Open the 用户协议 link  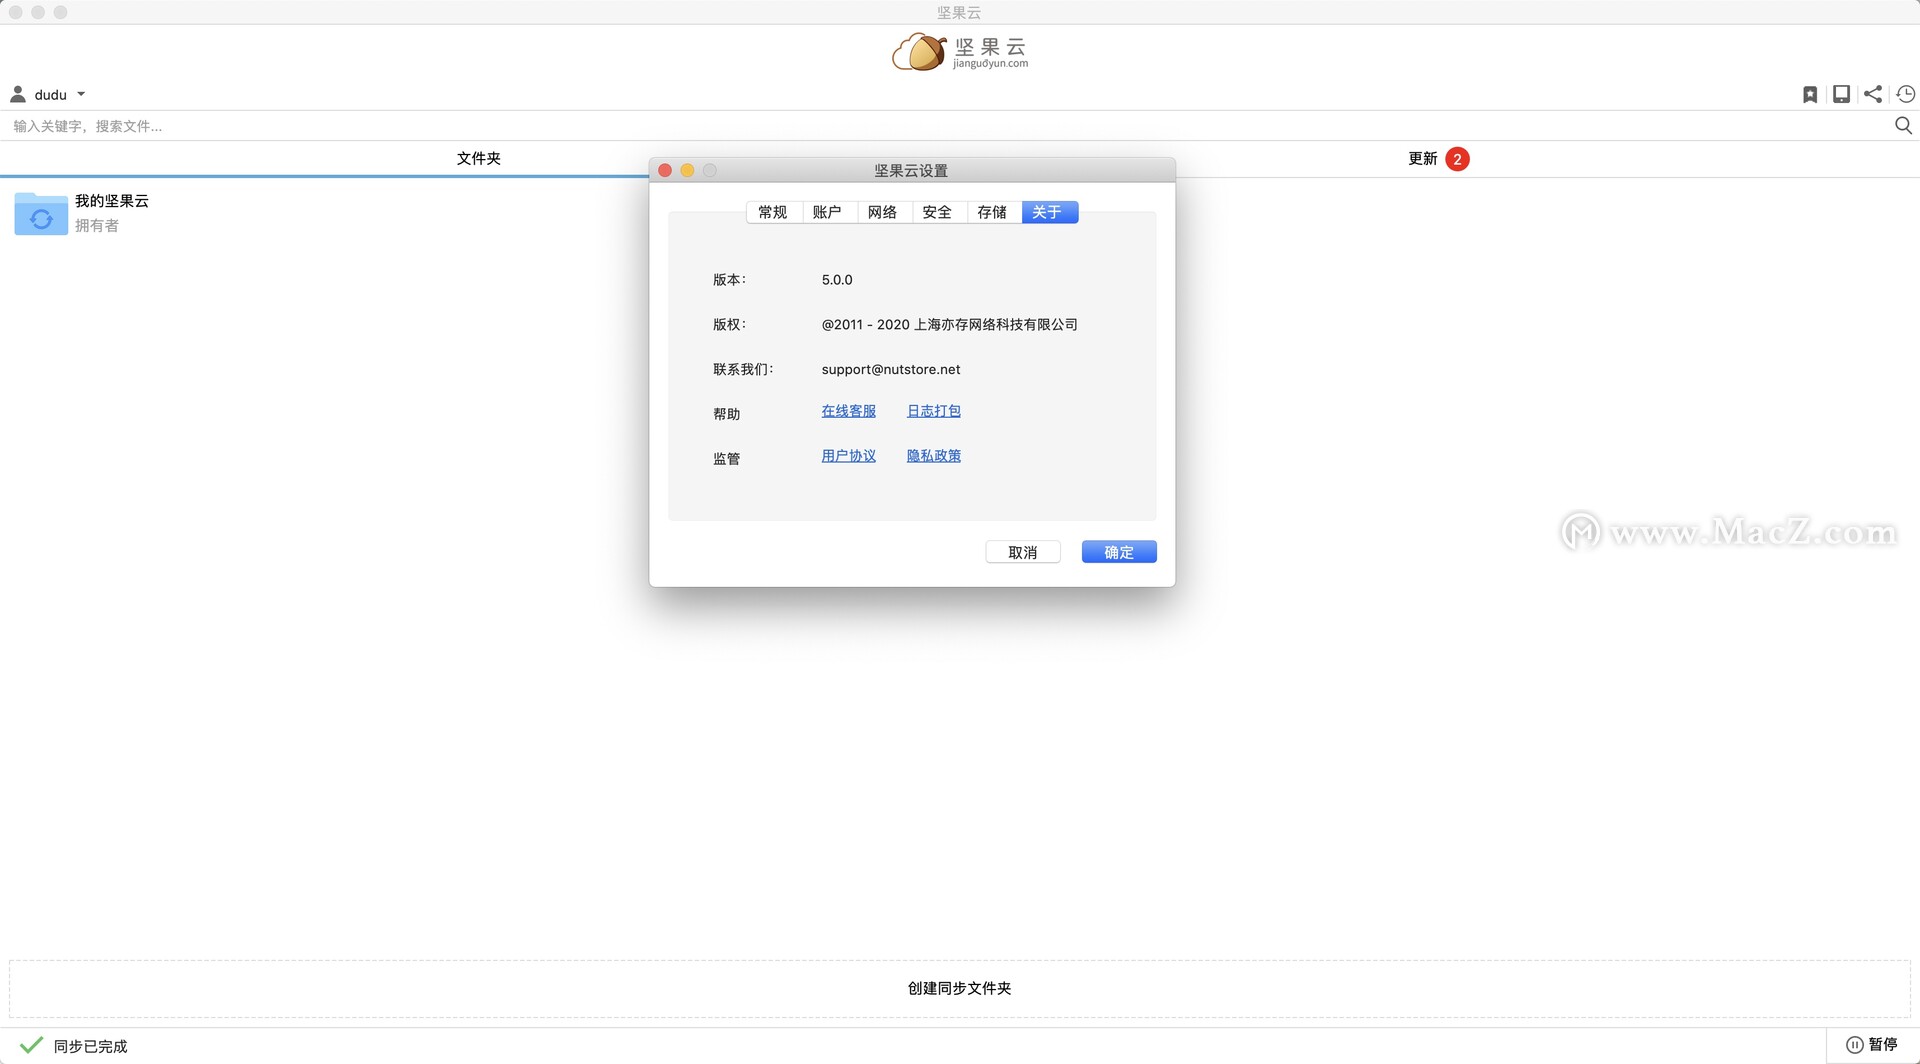point(849,456)
